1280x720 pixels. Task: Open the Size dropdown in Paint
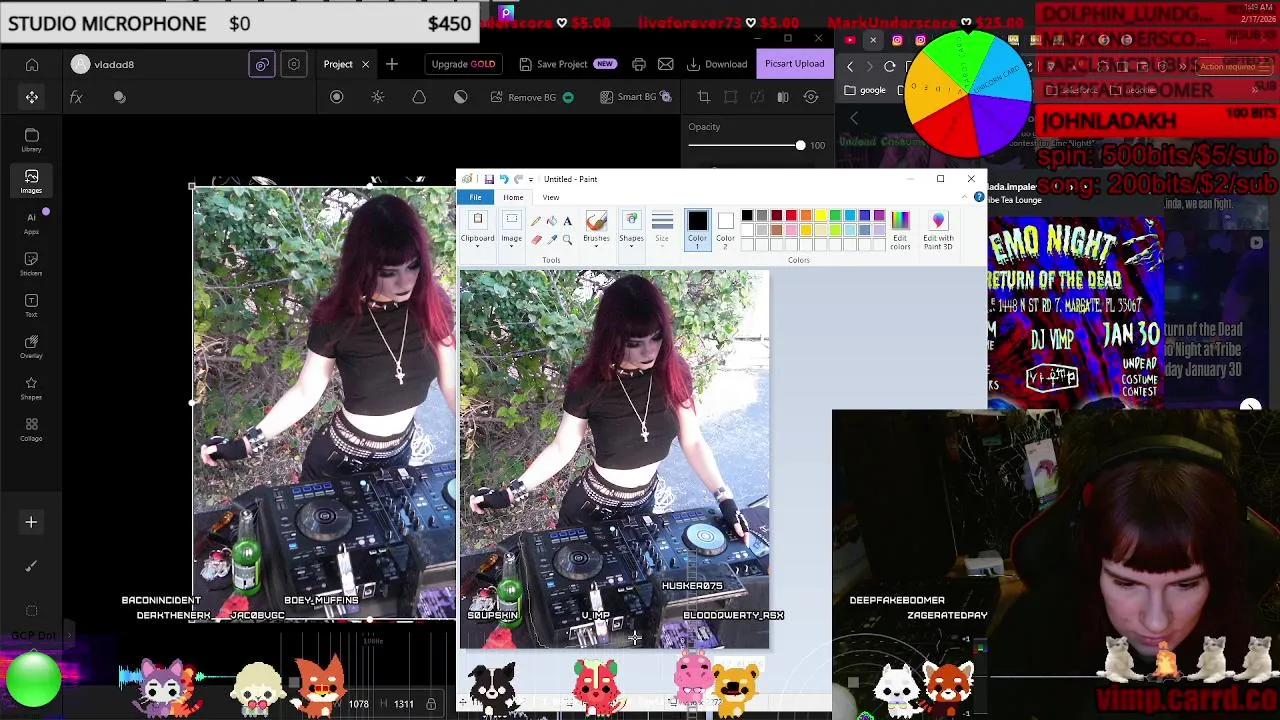(662, 230)
